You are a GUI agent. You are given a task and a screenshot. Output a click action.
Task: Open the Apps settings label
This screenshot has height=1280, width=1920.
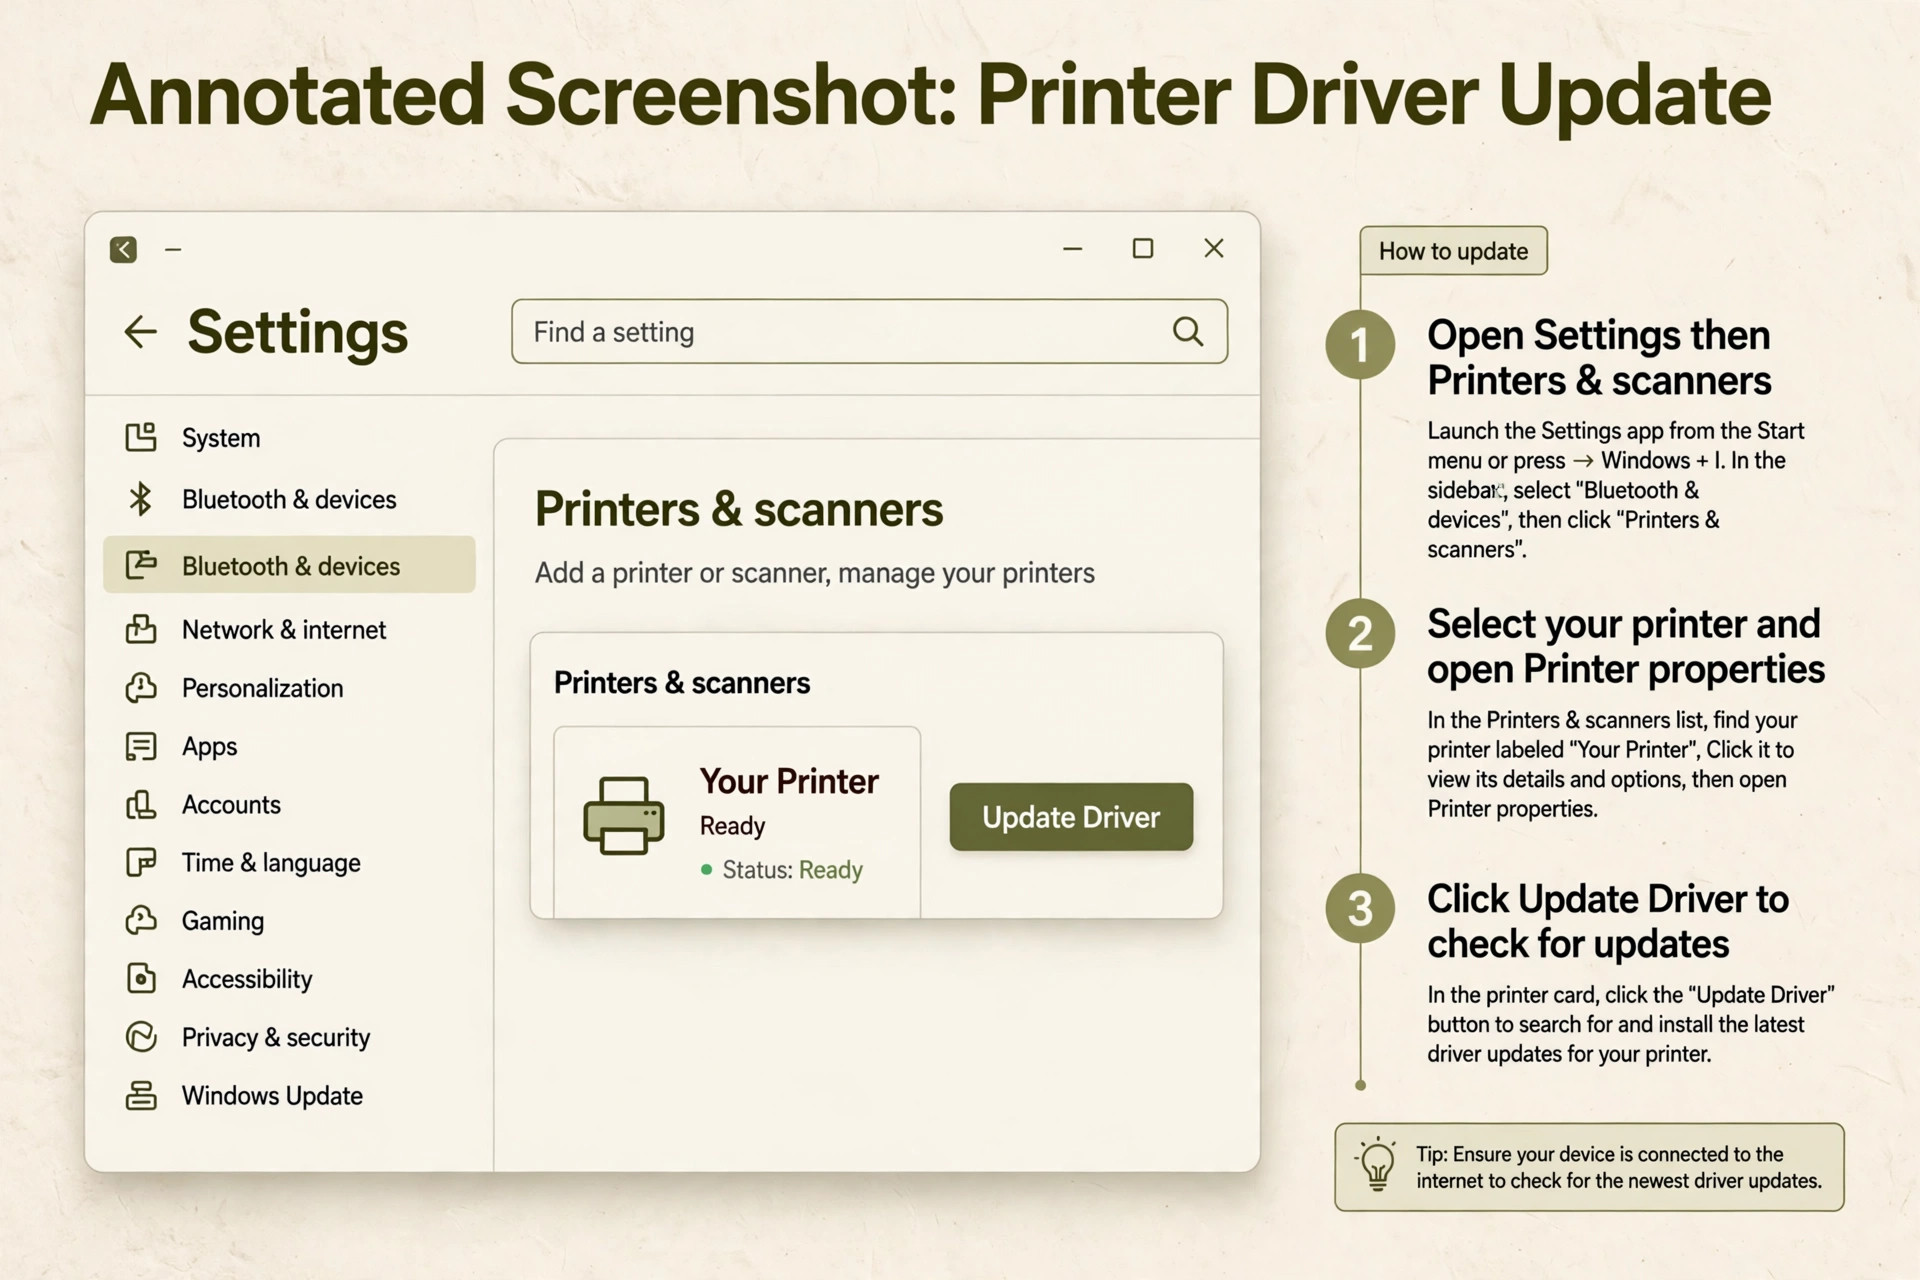209,747
